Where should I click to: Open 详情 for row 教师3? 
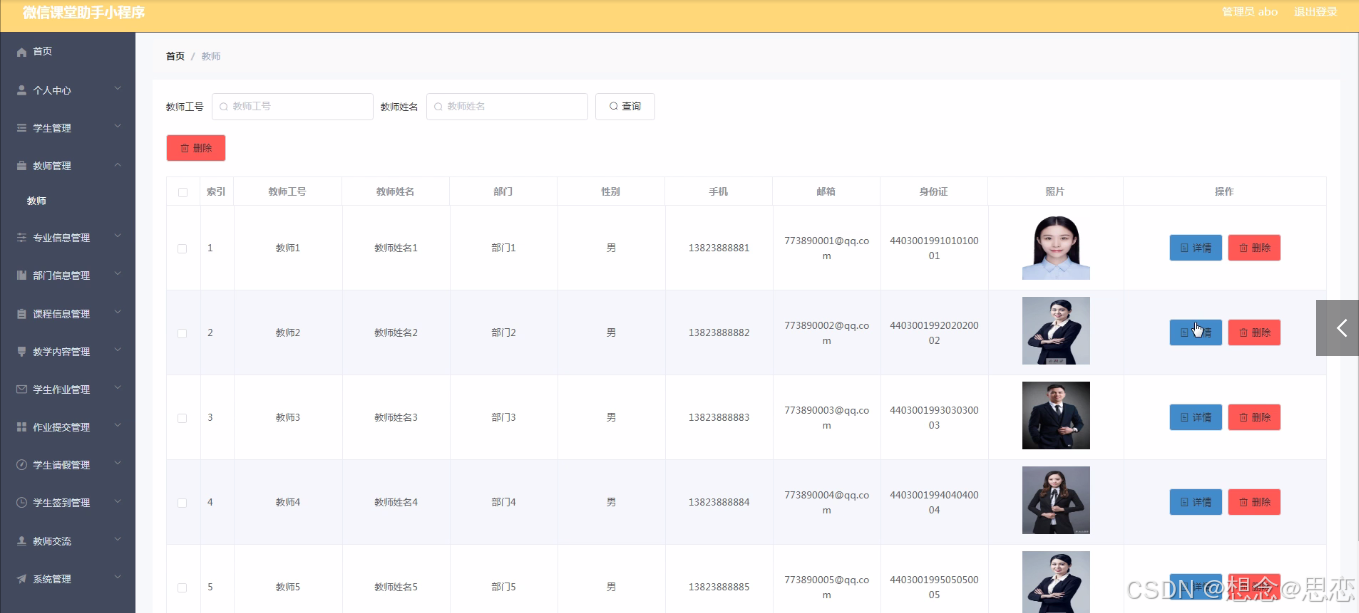tap(1196, 417)
